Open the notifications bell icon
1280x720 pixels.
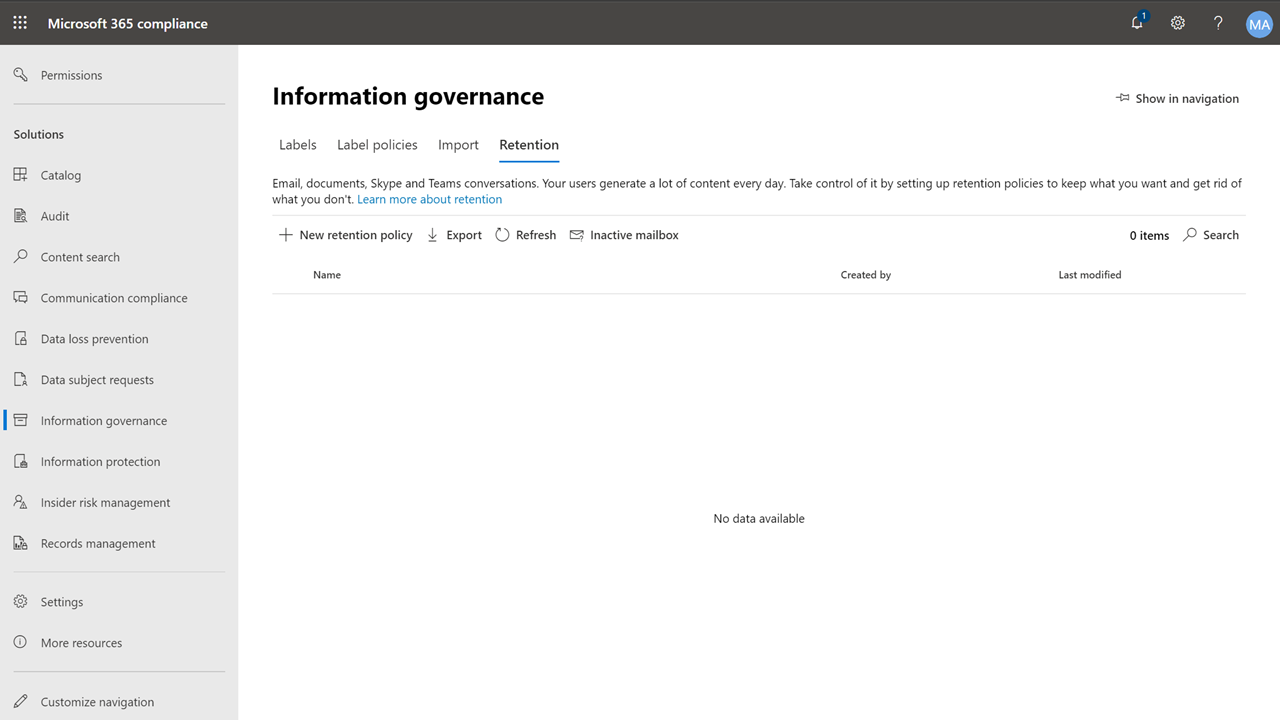point(1138,22)
